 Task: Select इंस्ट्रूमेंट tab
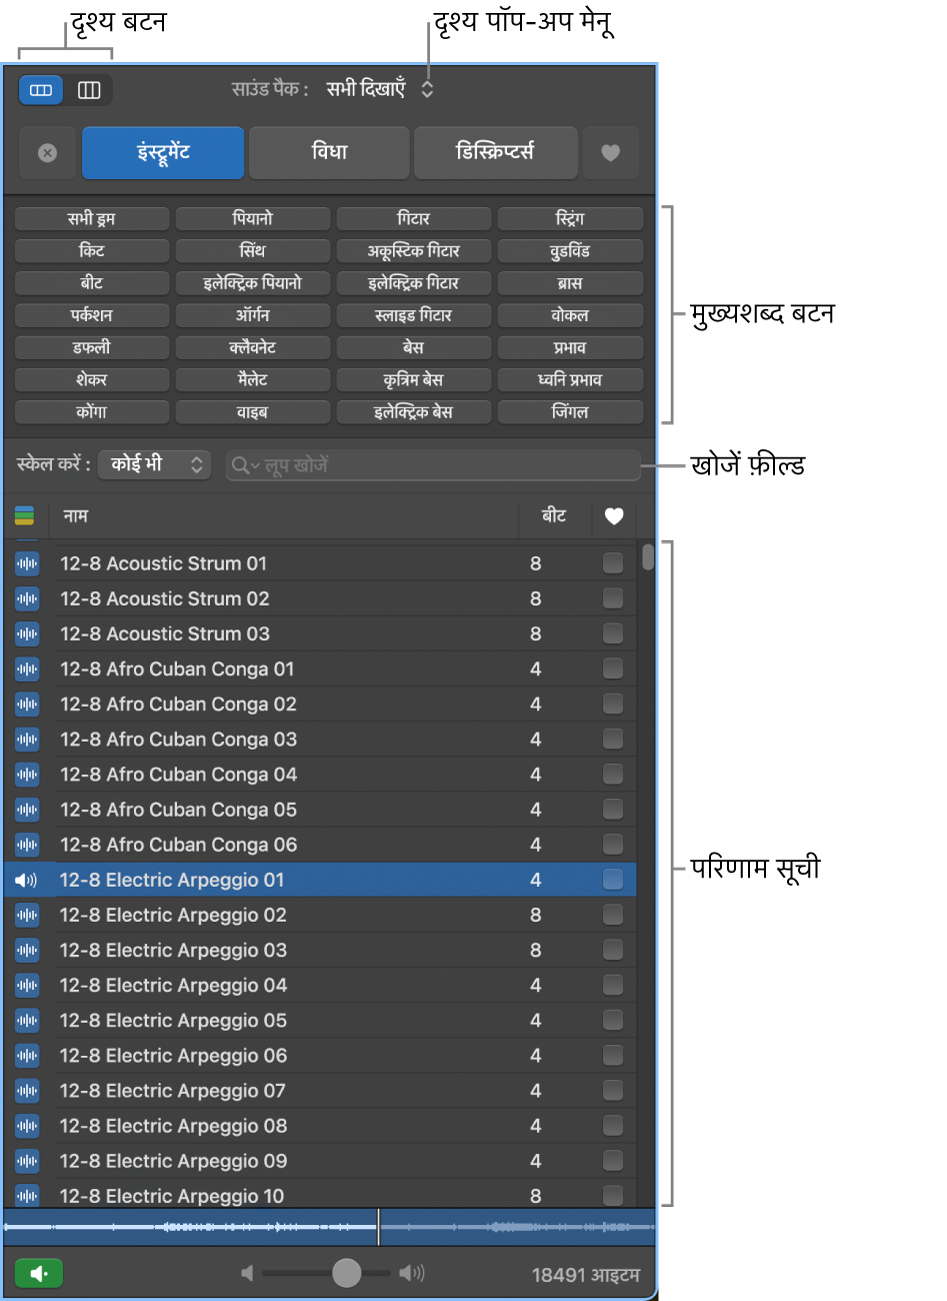point(163,153)
